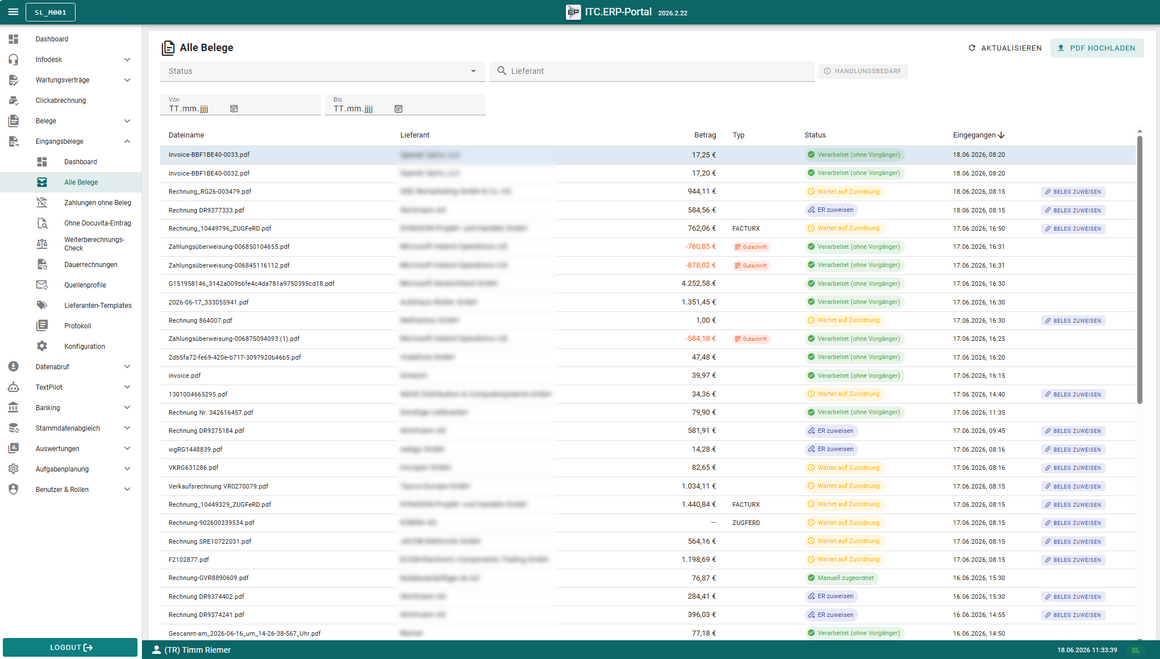This screenshot has height=659, width=1160.
Task: Sort by the Betrag column header
Action: [705, 135]
